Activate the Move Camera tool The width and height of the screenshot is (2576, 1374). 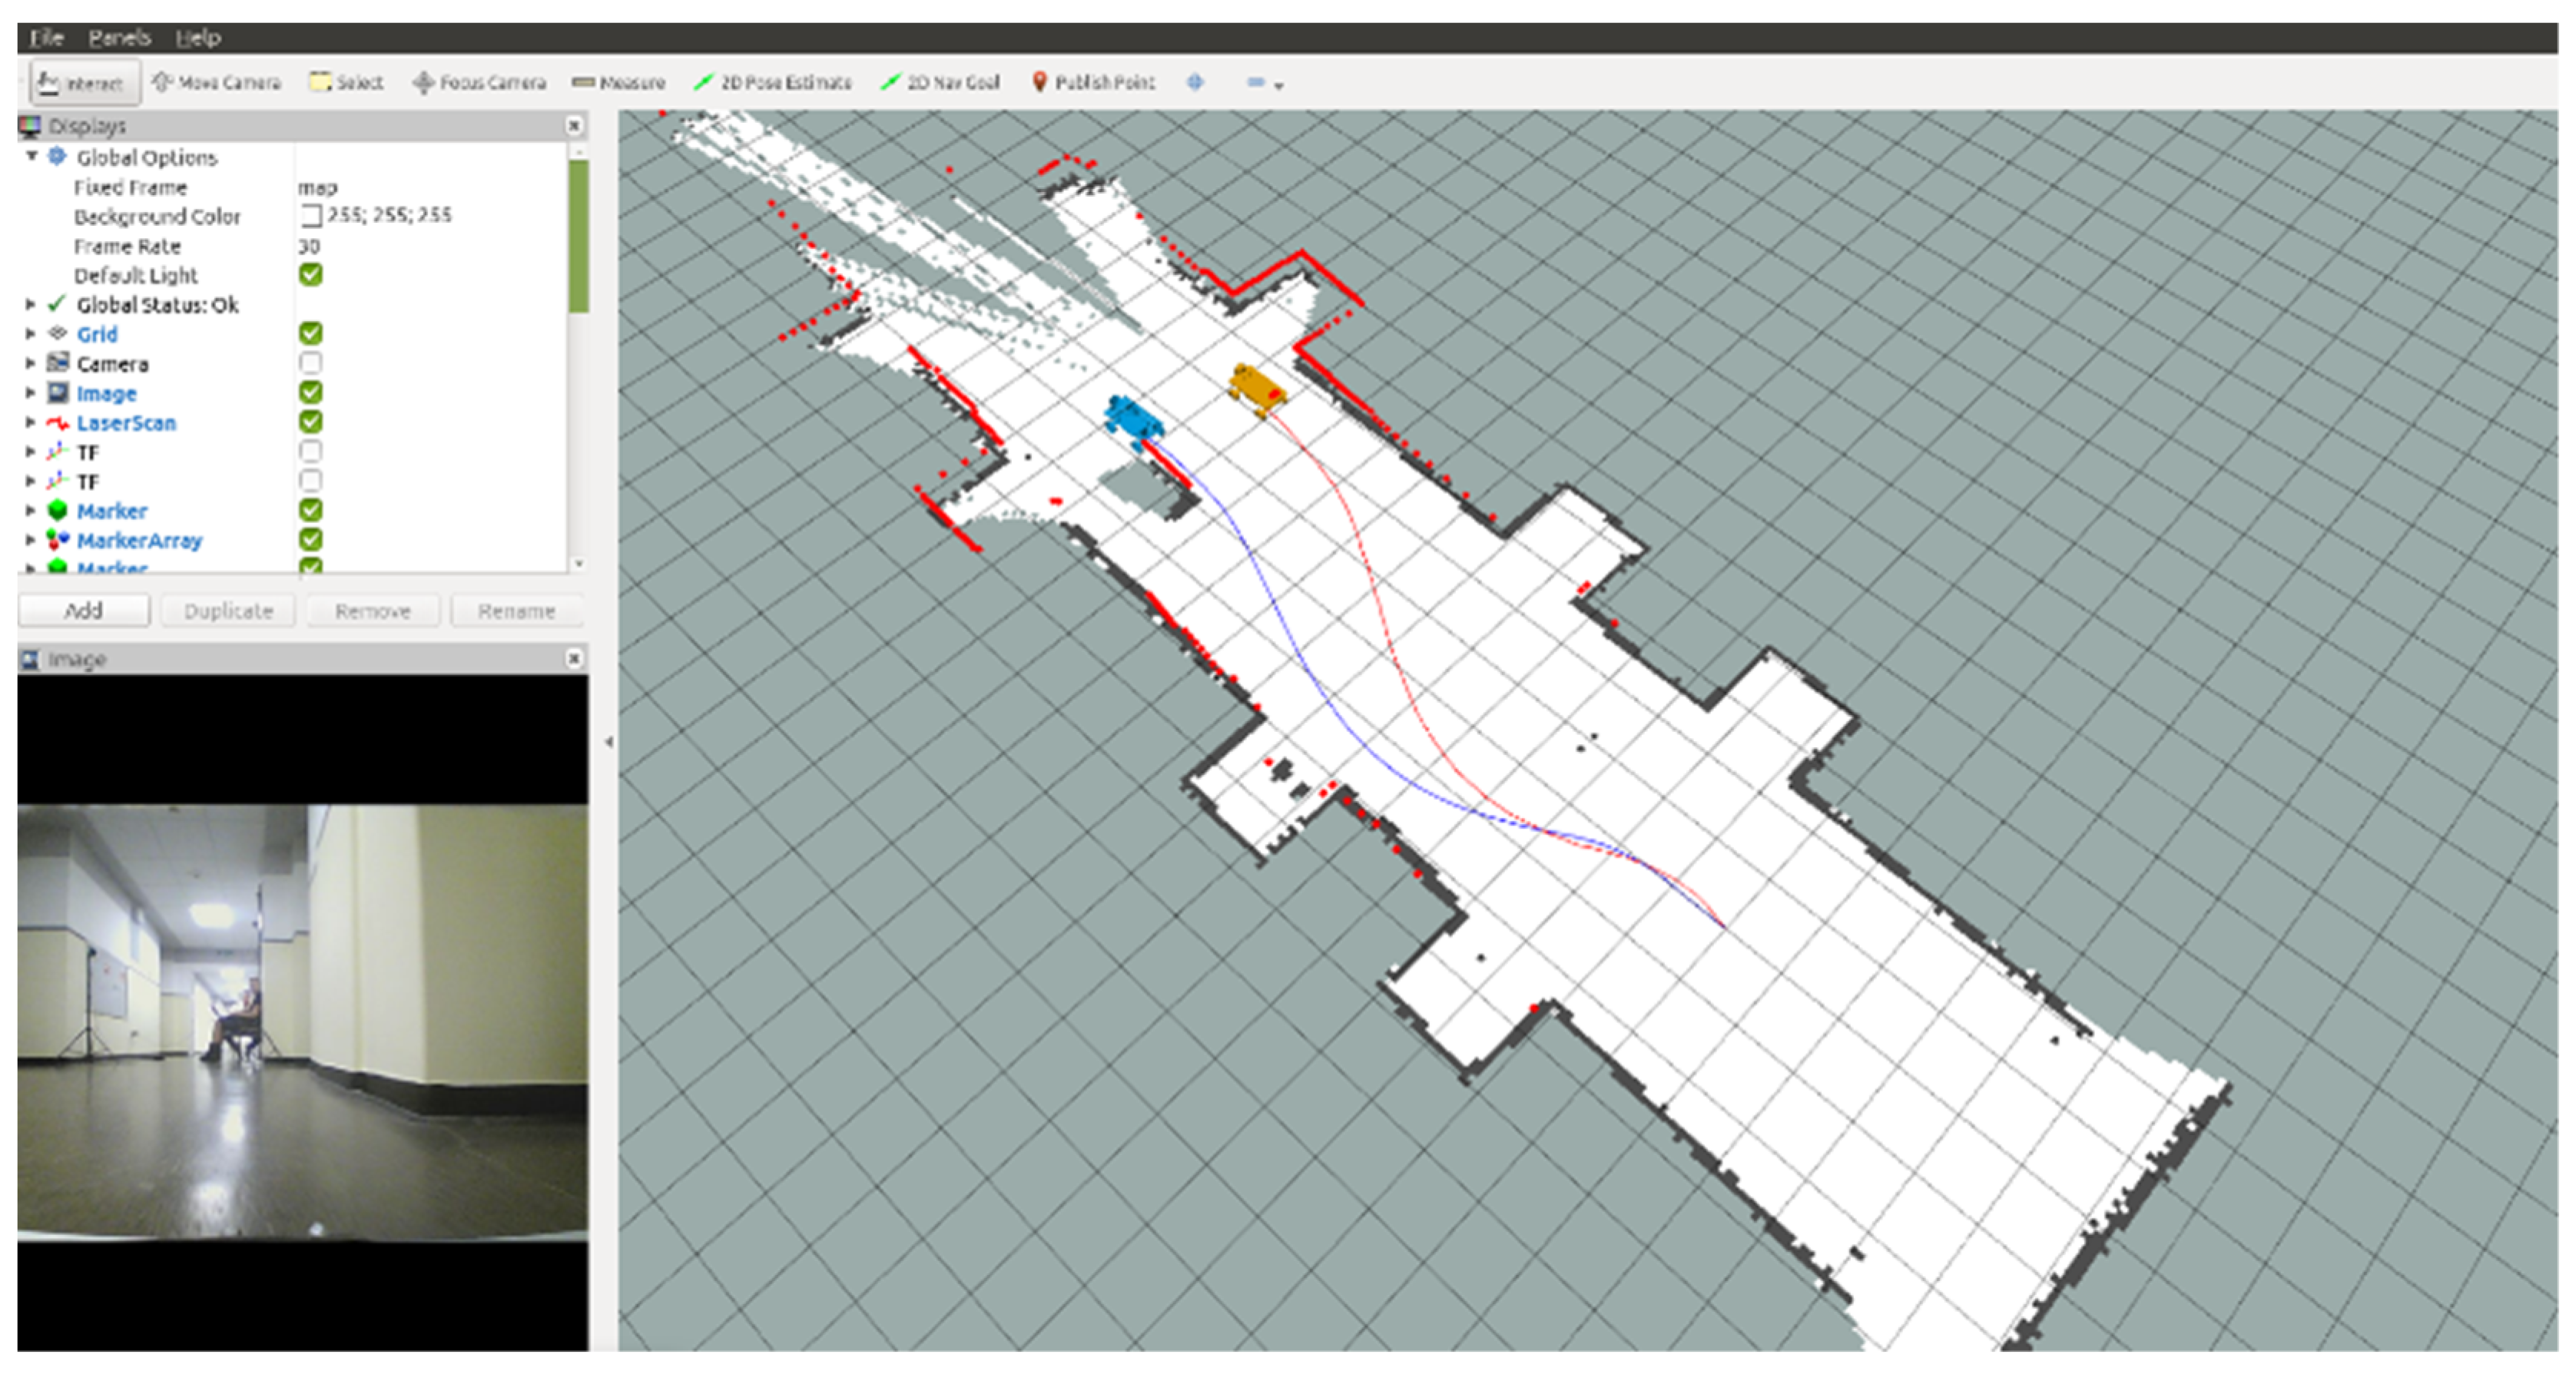click(216, 82)
